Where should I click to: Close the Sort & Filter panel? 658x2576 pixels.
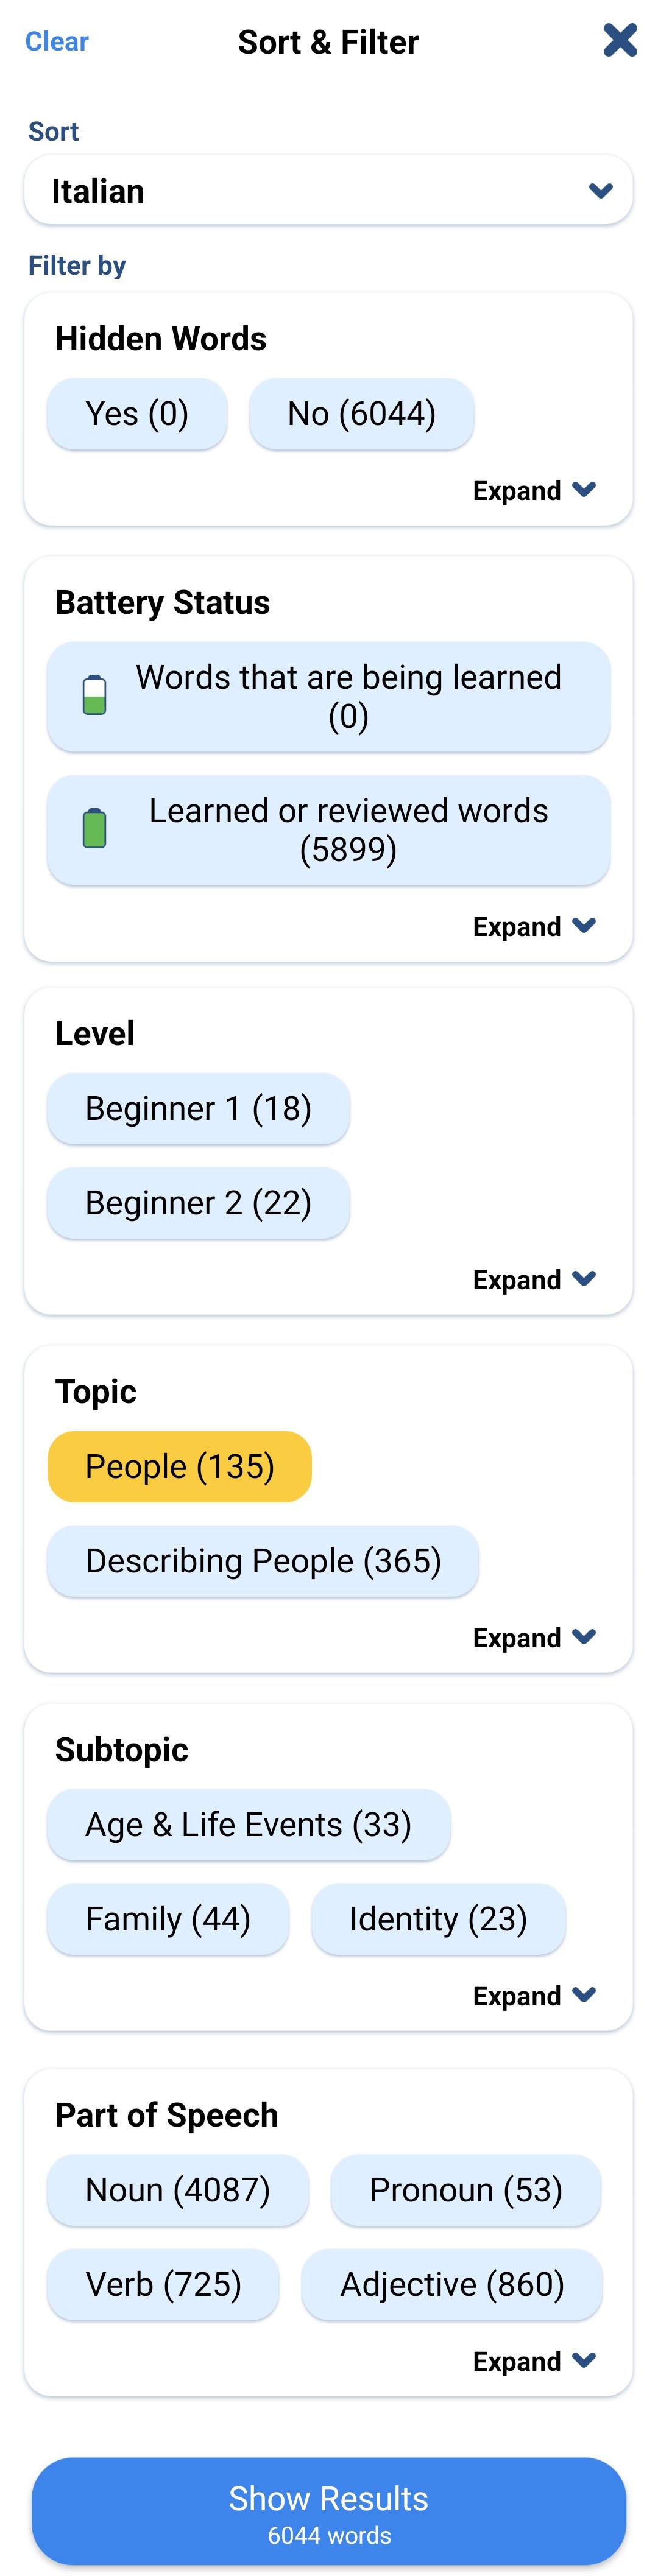(620, 40)
